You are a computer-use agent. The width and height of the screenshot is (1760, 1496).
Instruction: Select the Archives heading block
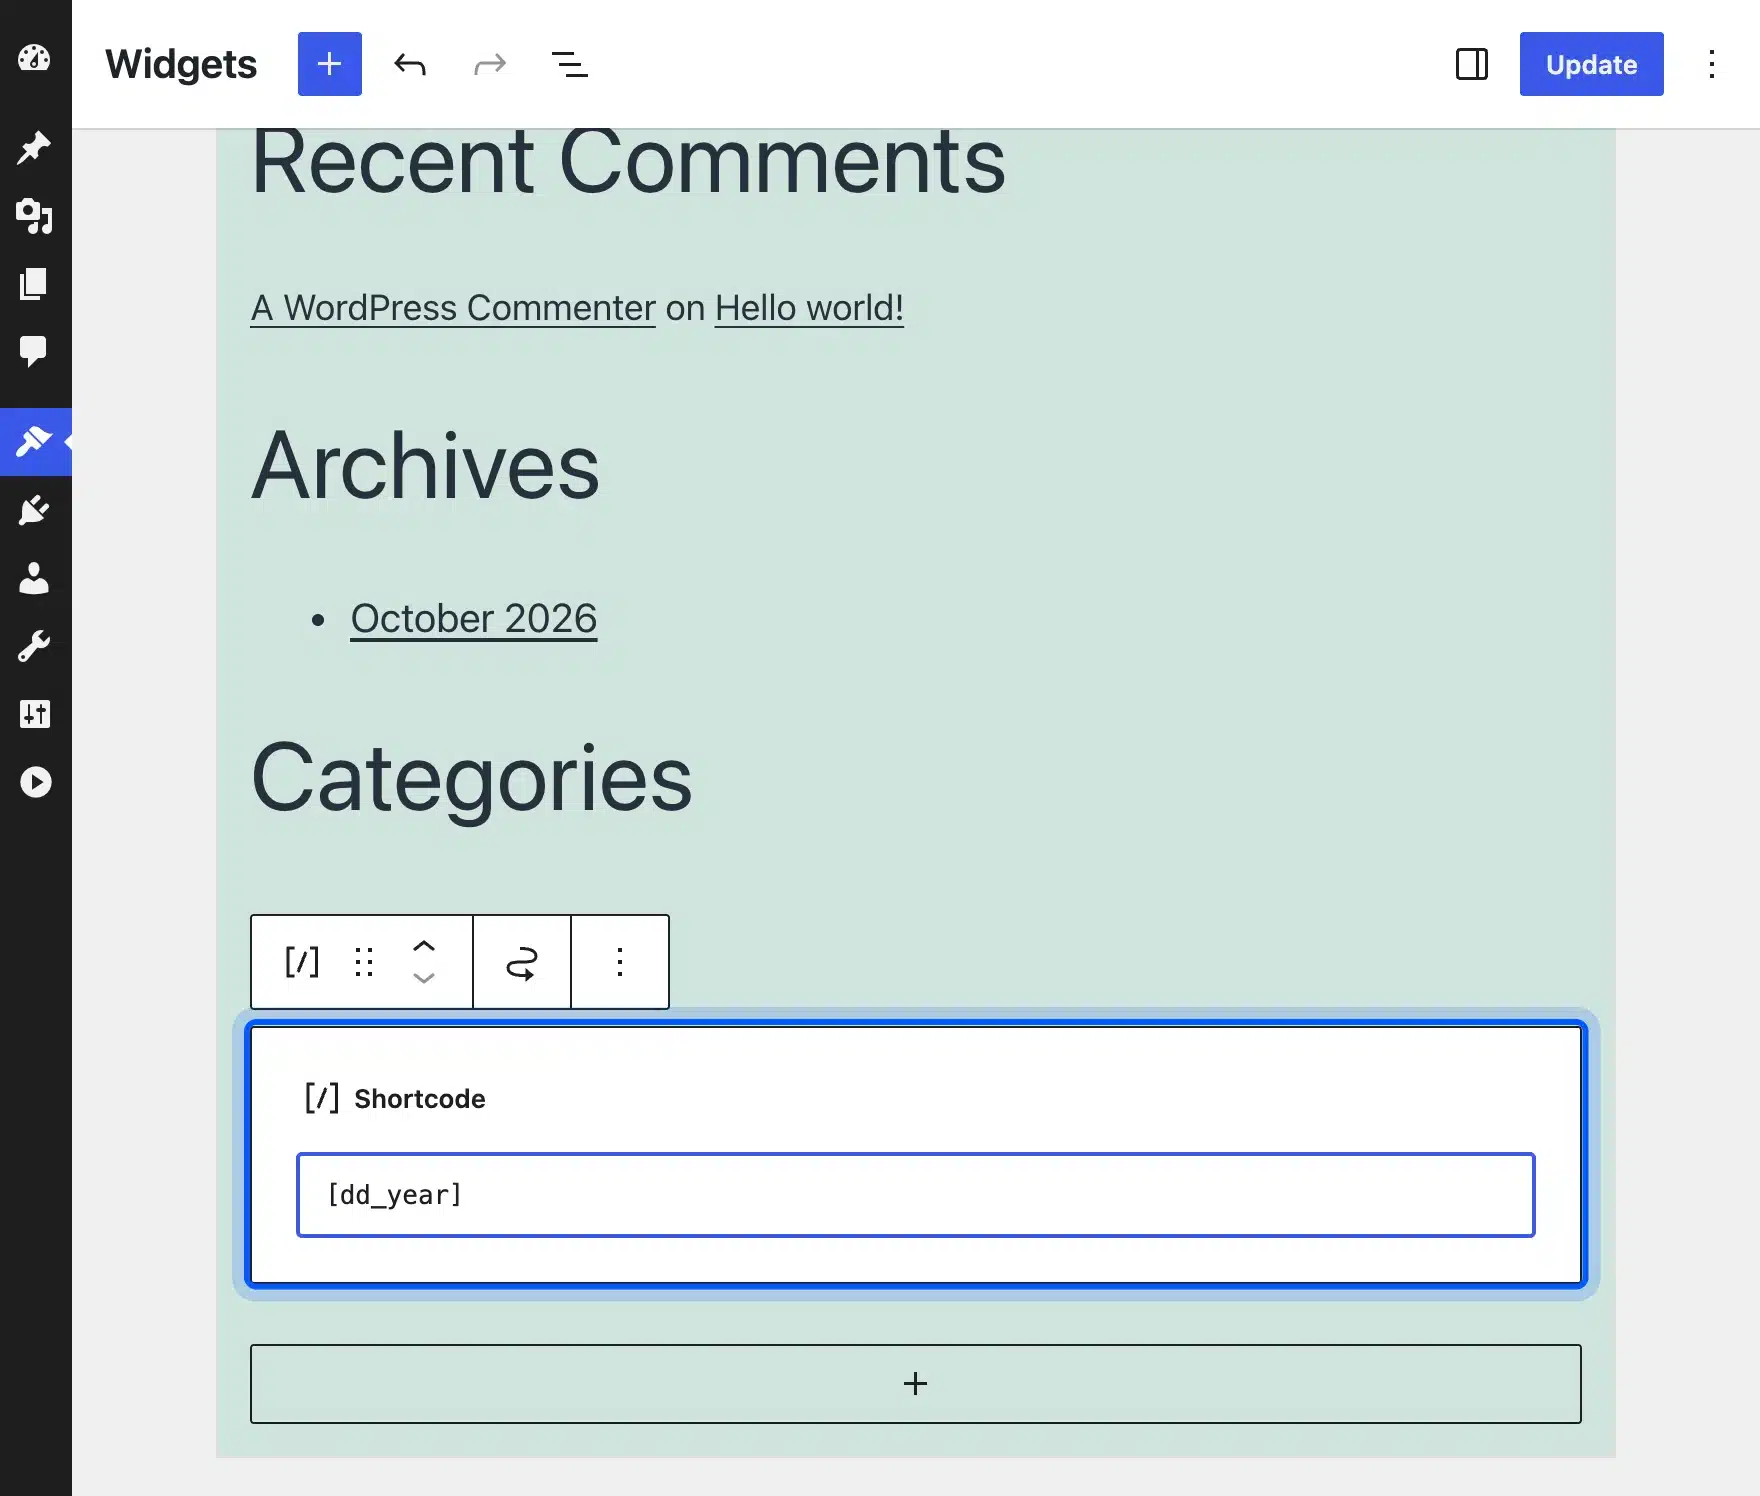tap(425, 466)
